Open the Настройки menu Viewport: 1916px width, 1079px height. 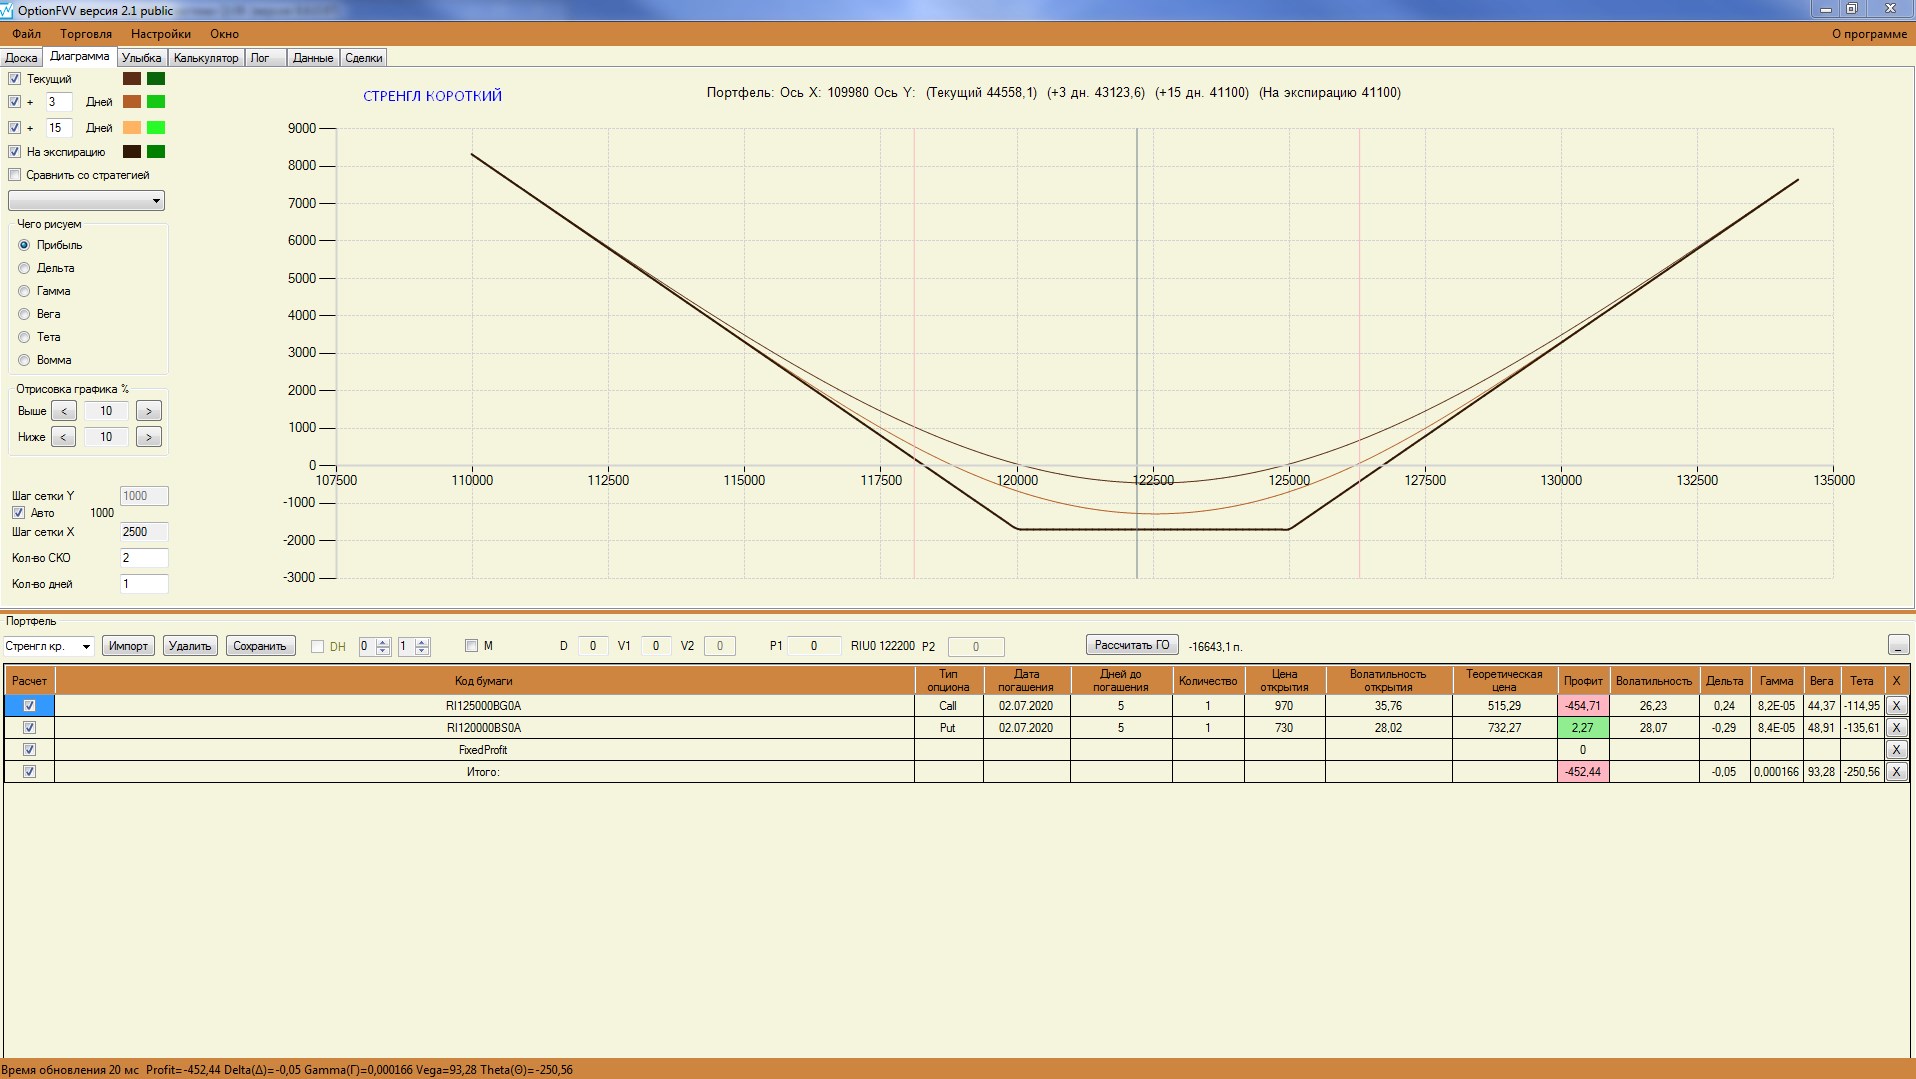click(161, 34)
